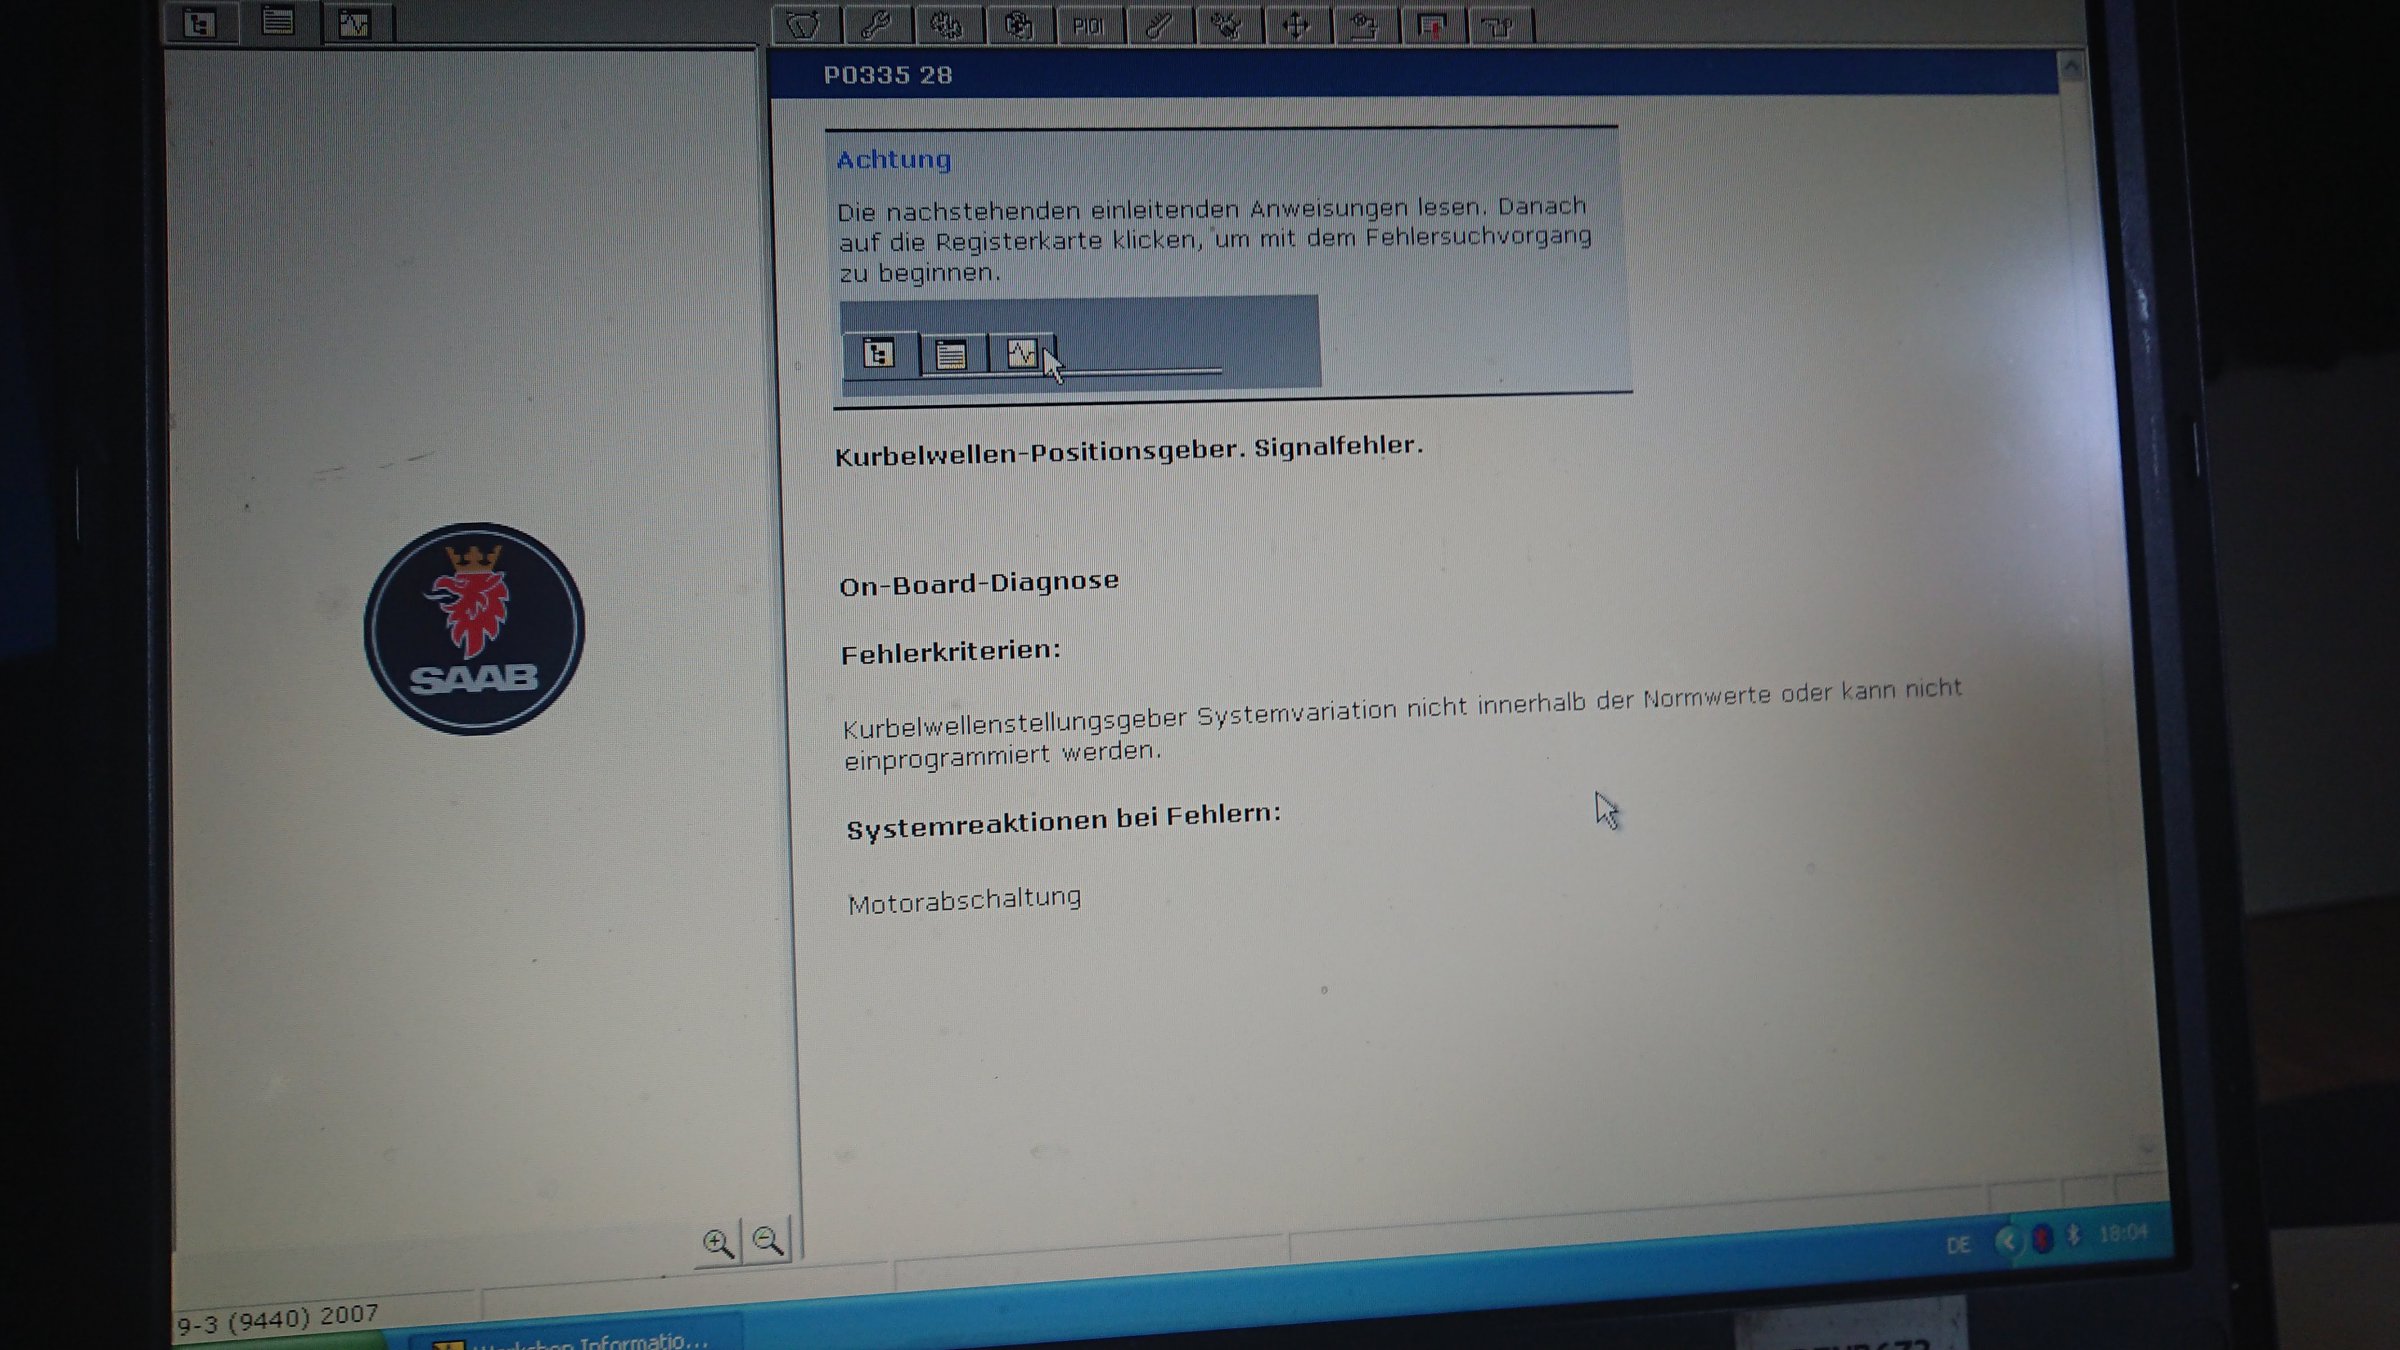Zoom out with the minus magnifier
Viewport: 2400px width, 1350px height.
point(768,1240)
